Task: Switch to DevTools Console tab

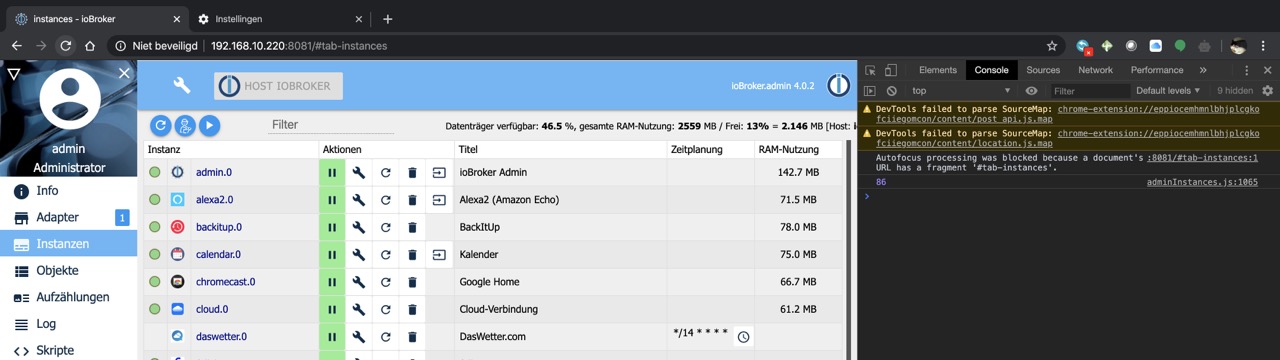Action: [x=992, y=70]
